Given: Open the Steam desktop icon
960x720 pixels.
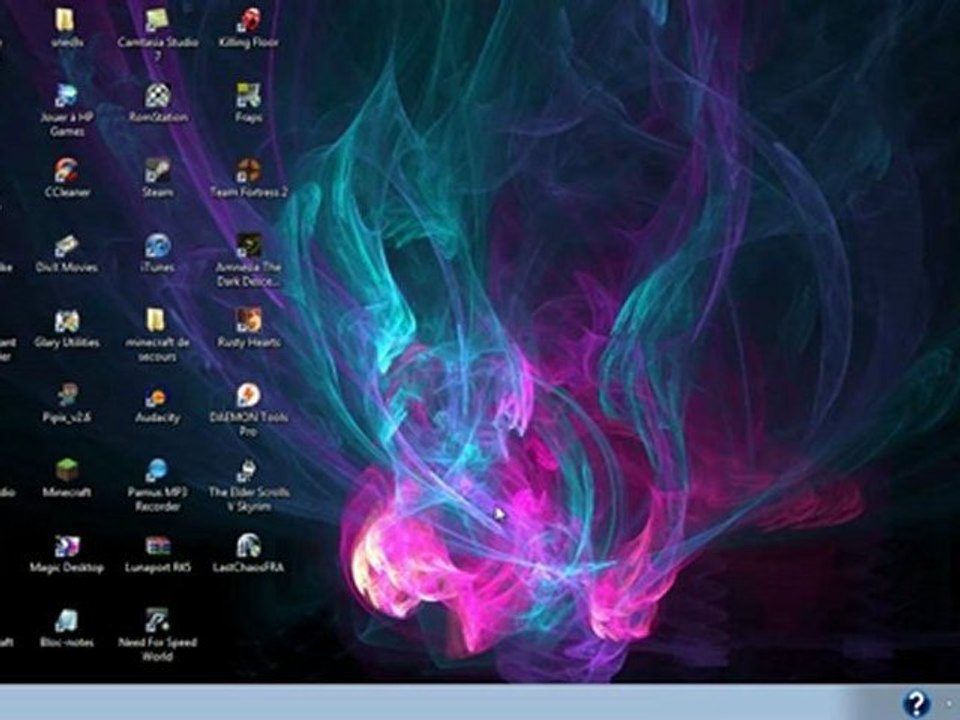Looking at the screenshot, I should click(157, 171).
